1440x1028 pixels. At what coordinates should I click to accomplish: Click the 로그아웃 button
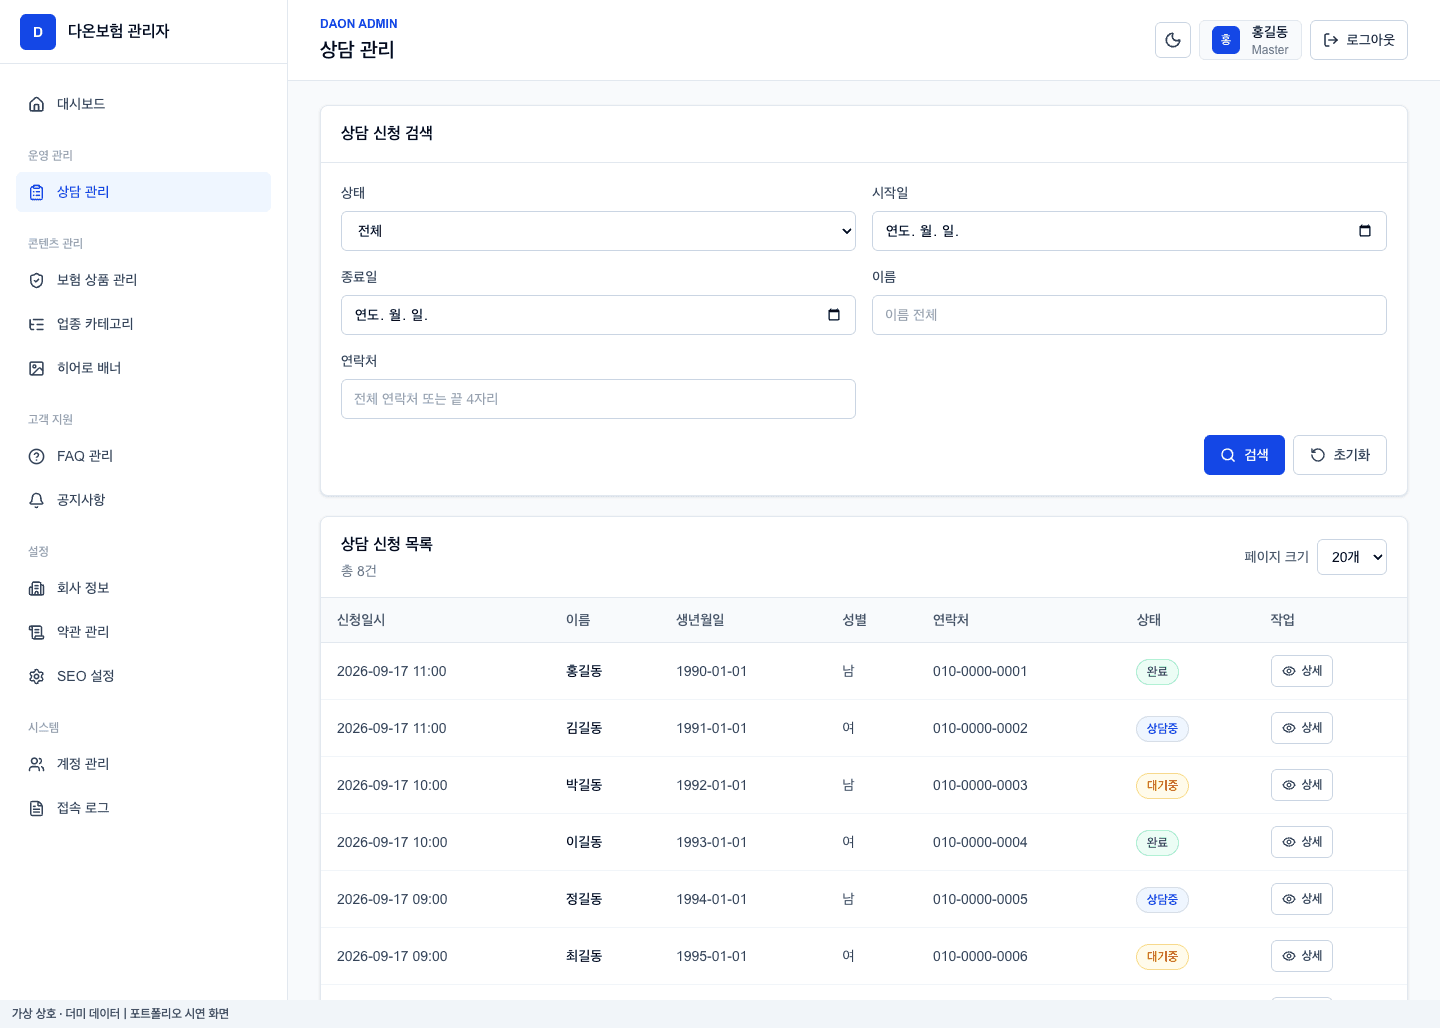point(1358,40)
